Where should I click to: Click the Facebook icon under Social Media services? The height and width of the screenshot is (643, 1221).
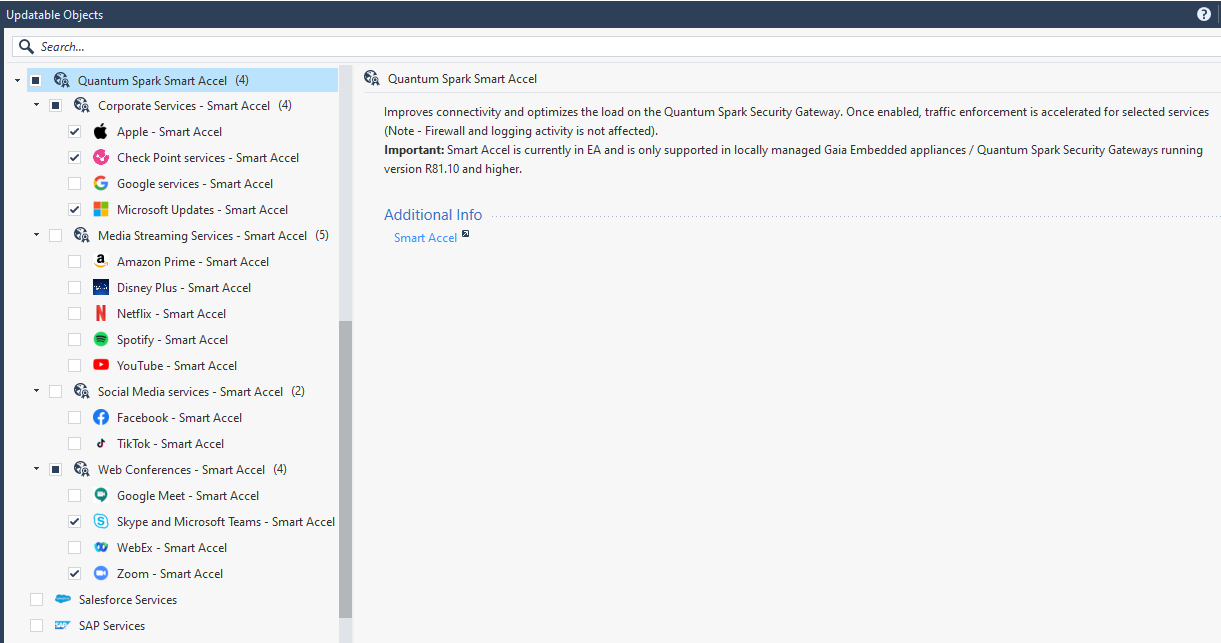(100, 417)
